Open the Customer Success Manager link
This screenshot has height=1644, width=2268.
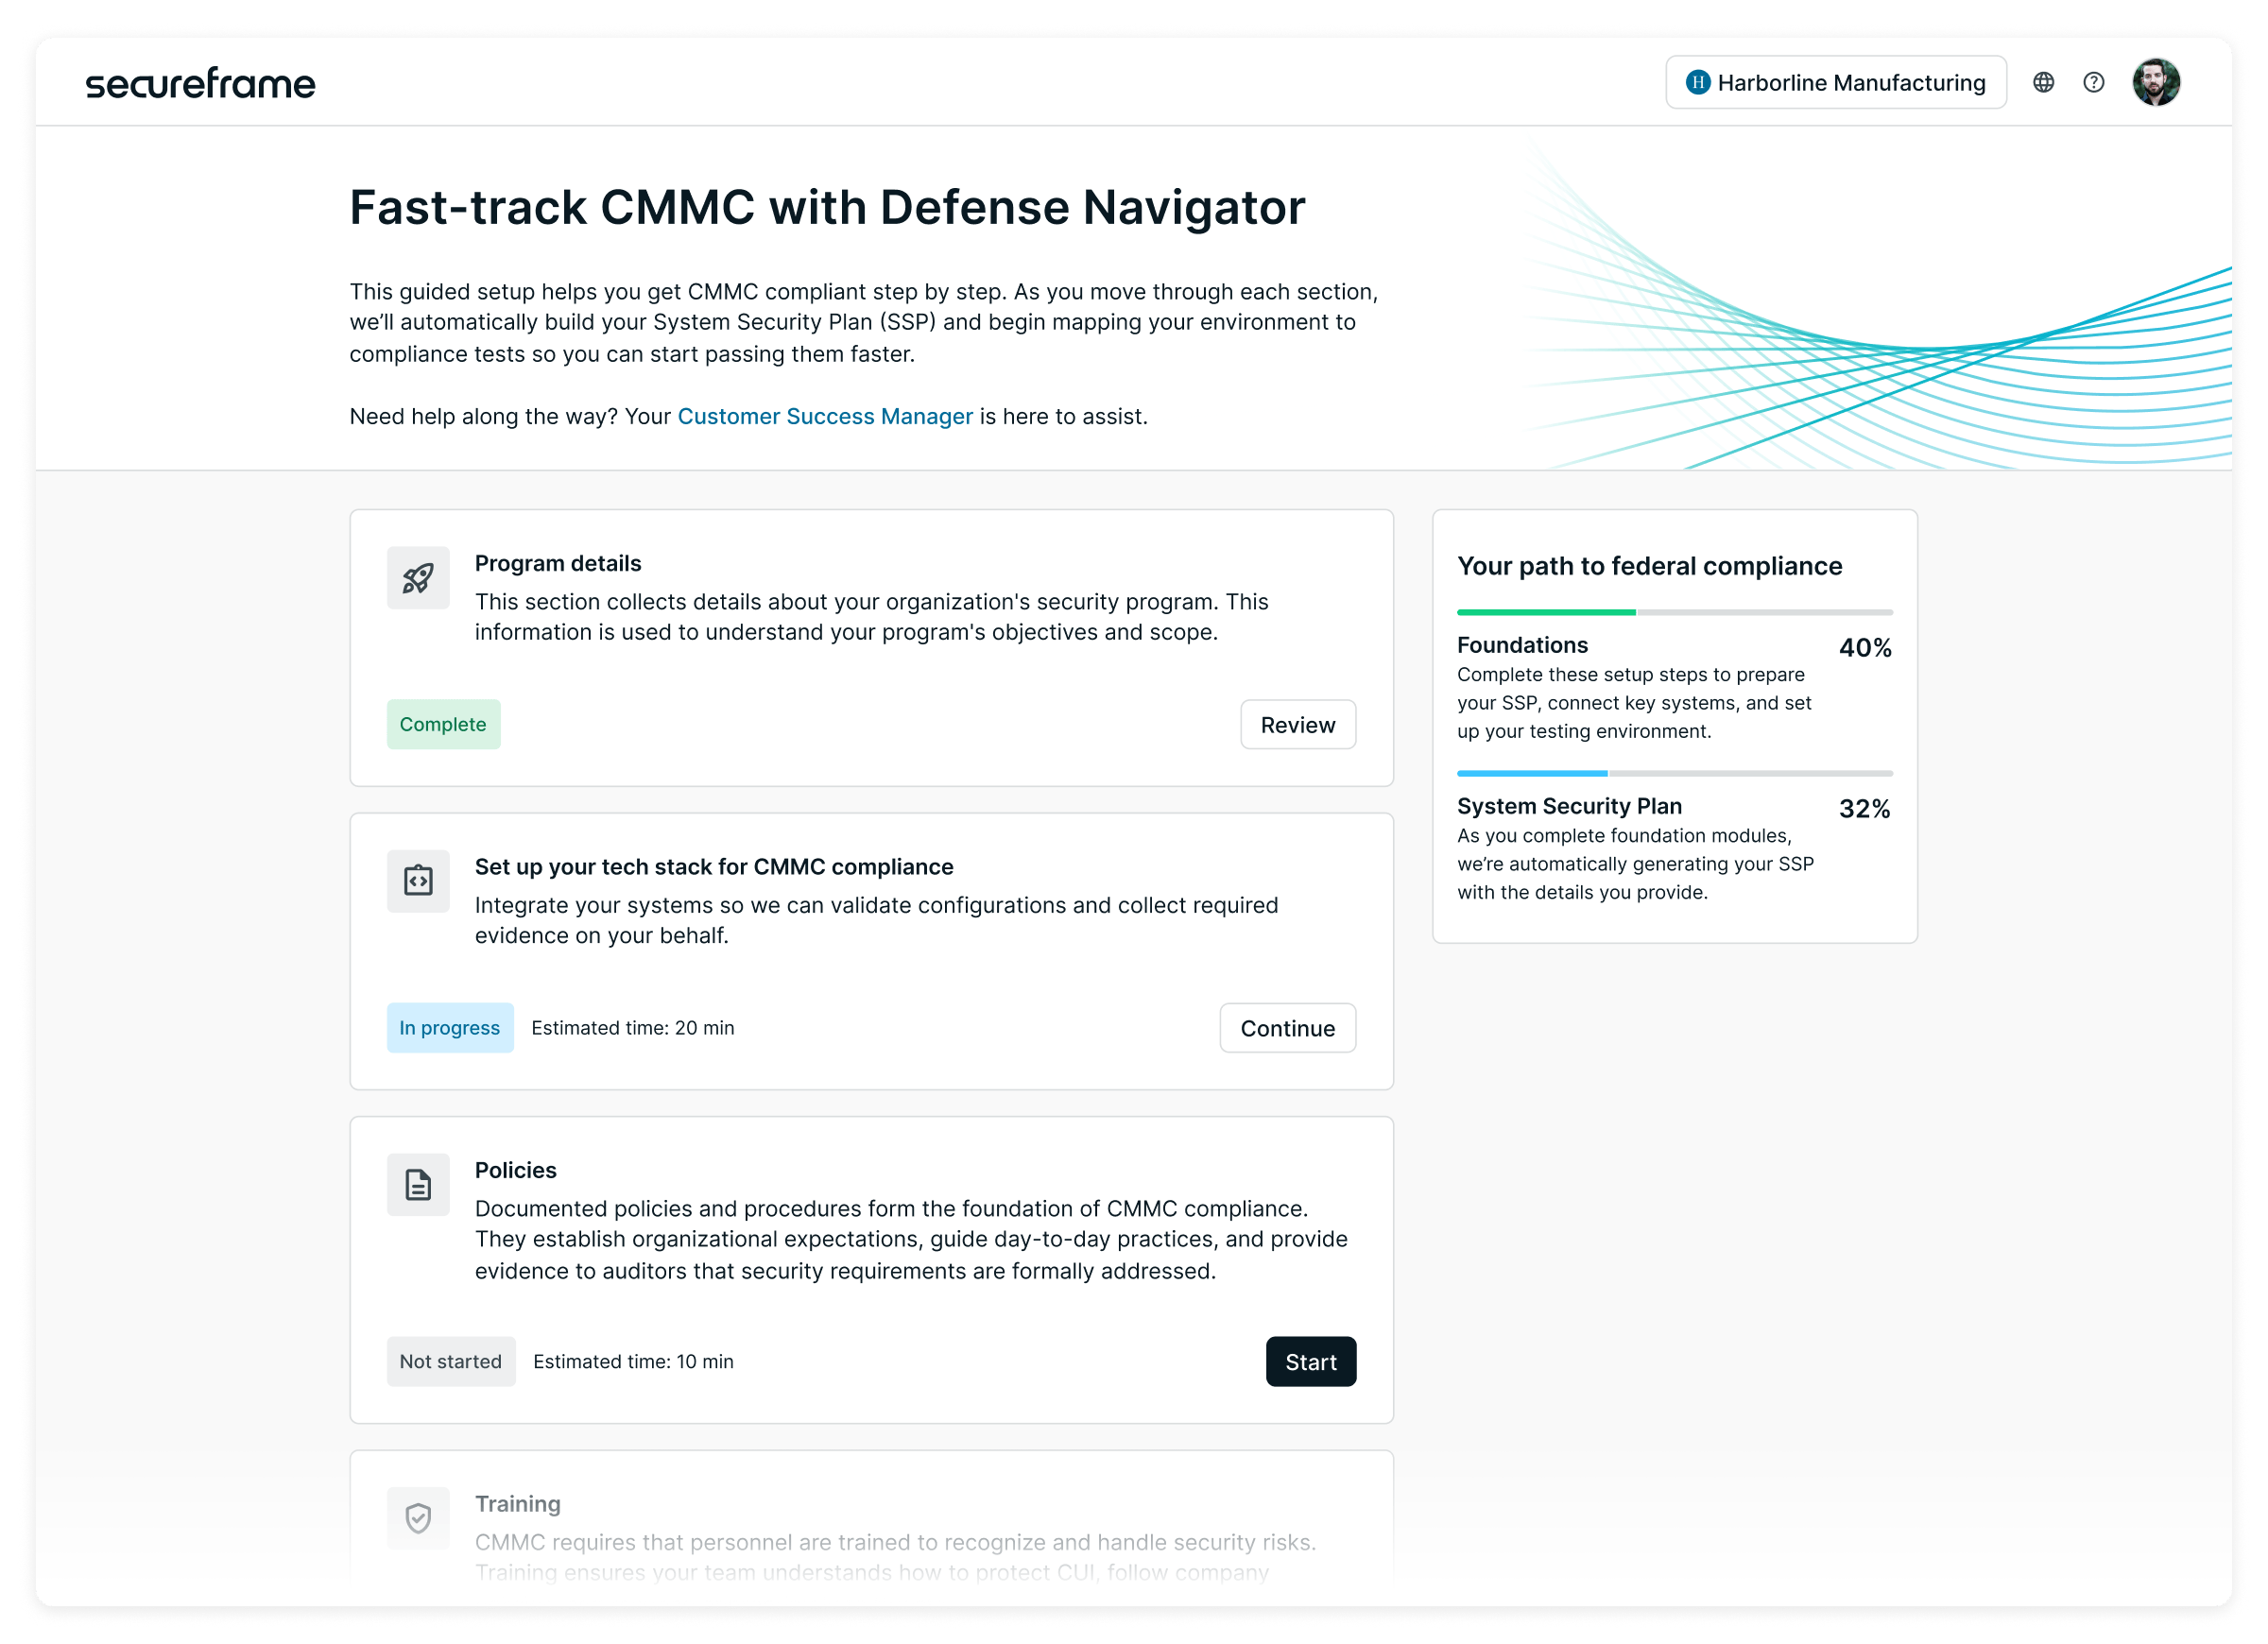[825, 417]
